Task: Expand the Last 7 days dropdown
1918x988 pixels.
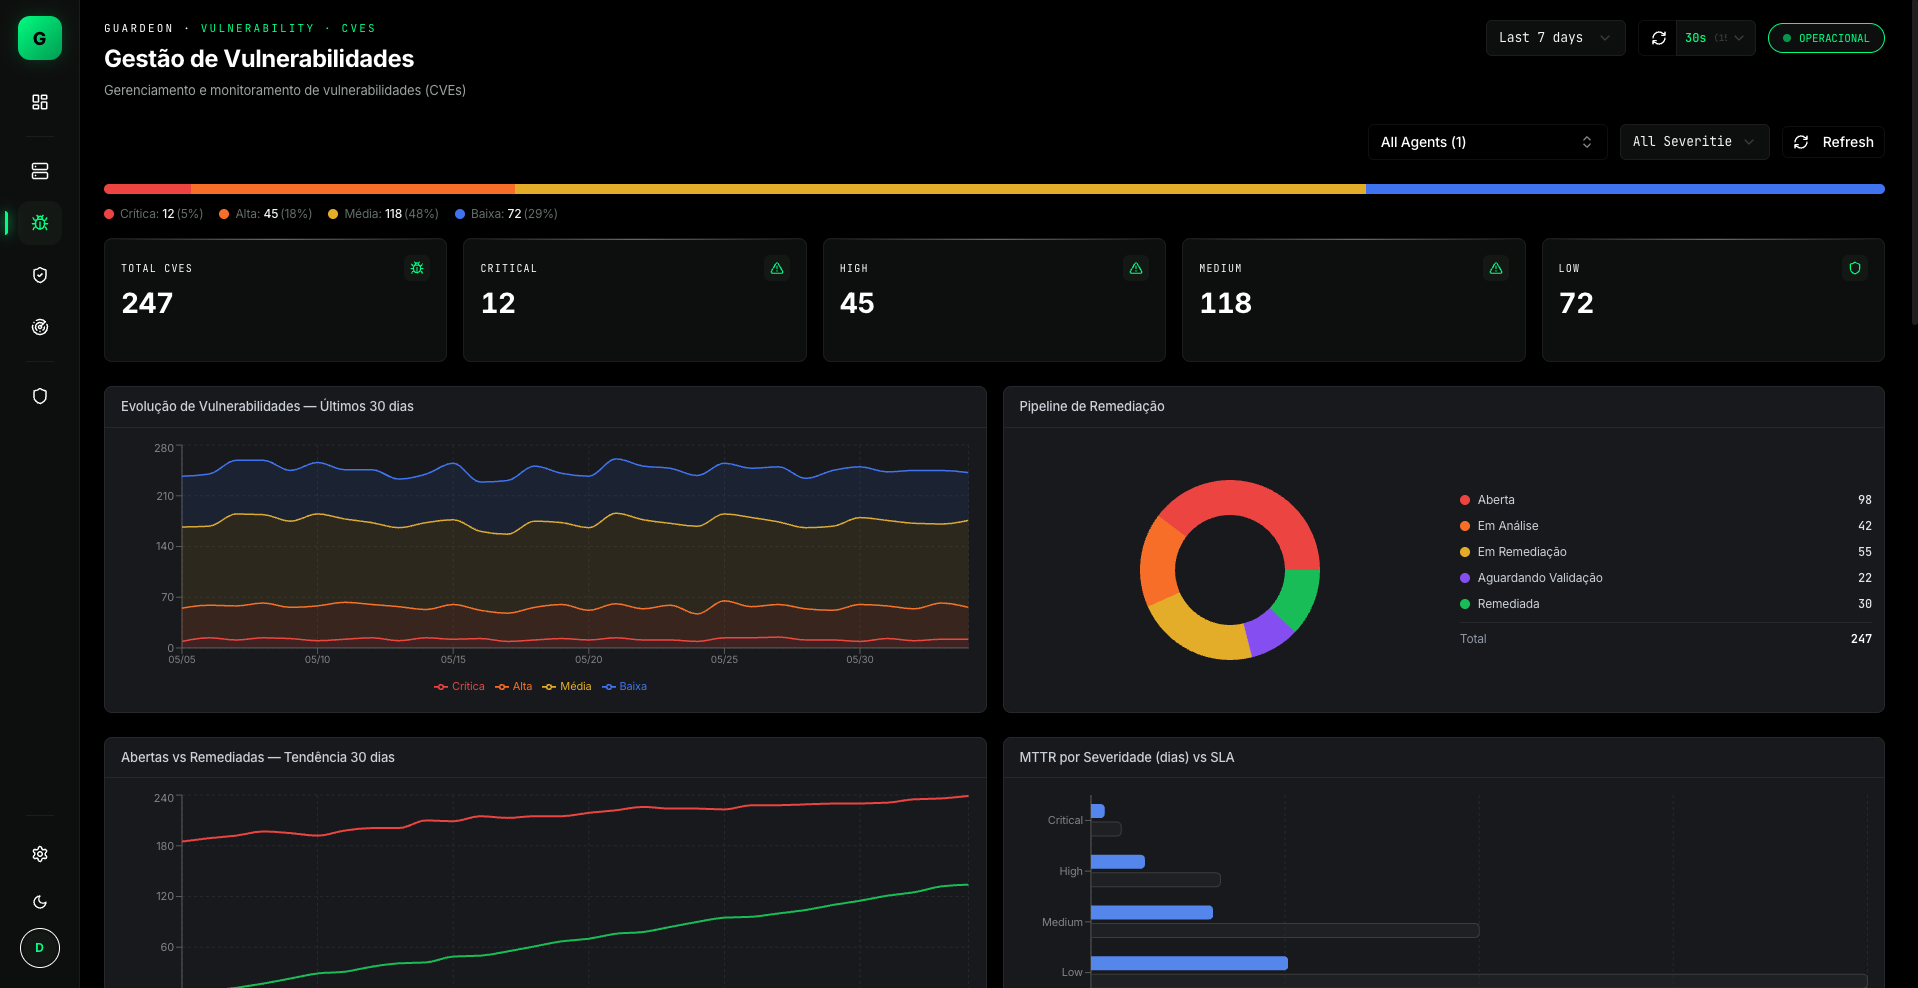Action: click(x=1555, y=38)
